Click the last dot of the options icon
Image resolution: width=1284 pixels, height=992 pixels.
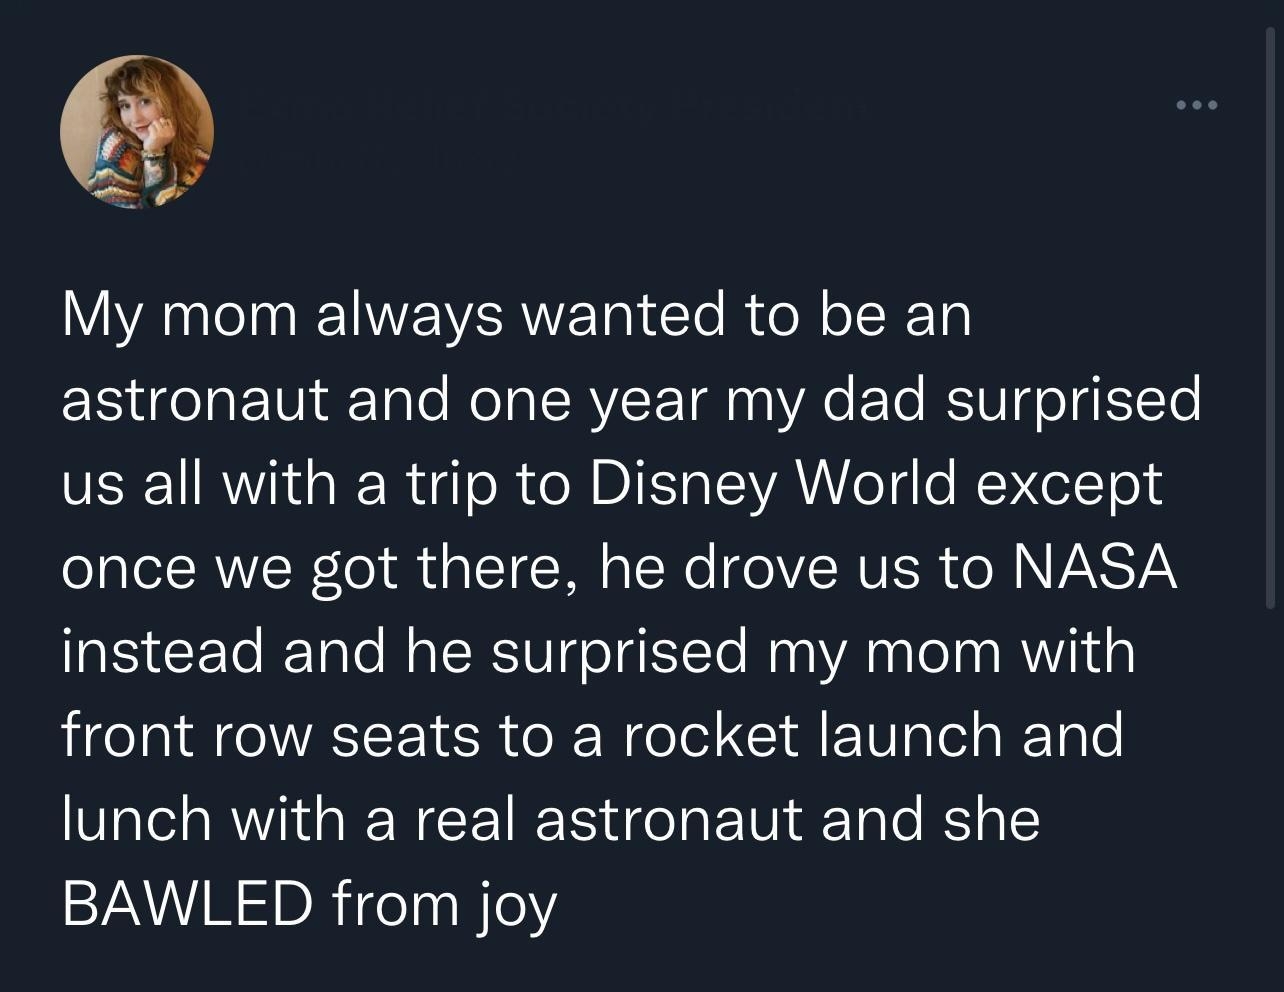(x=1211, y=105)
